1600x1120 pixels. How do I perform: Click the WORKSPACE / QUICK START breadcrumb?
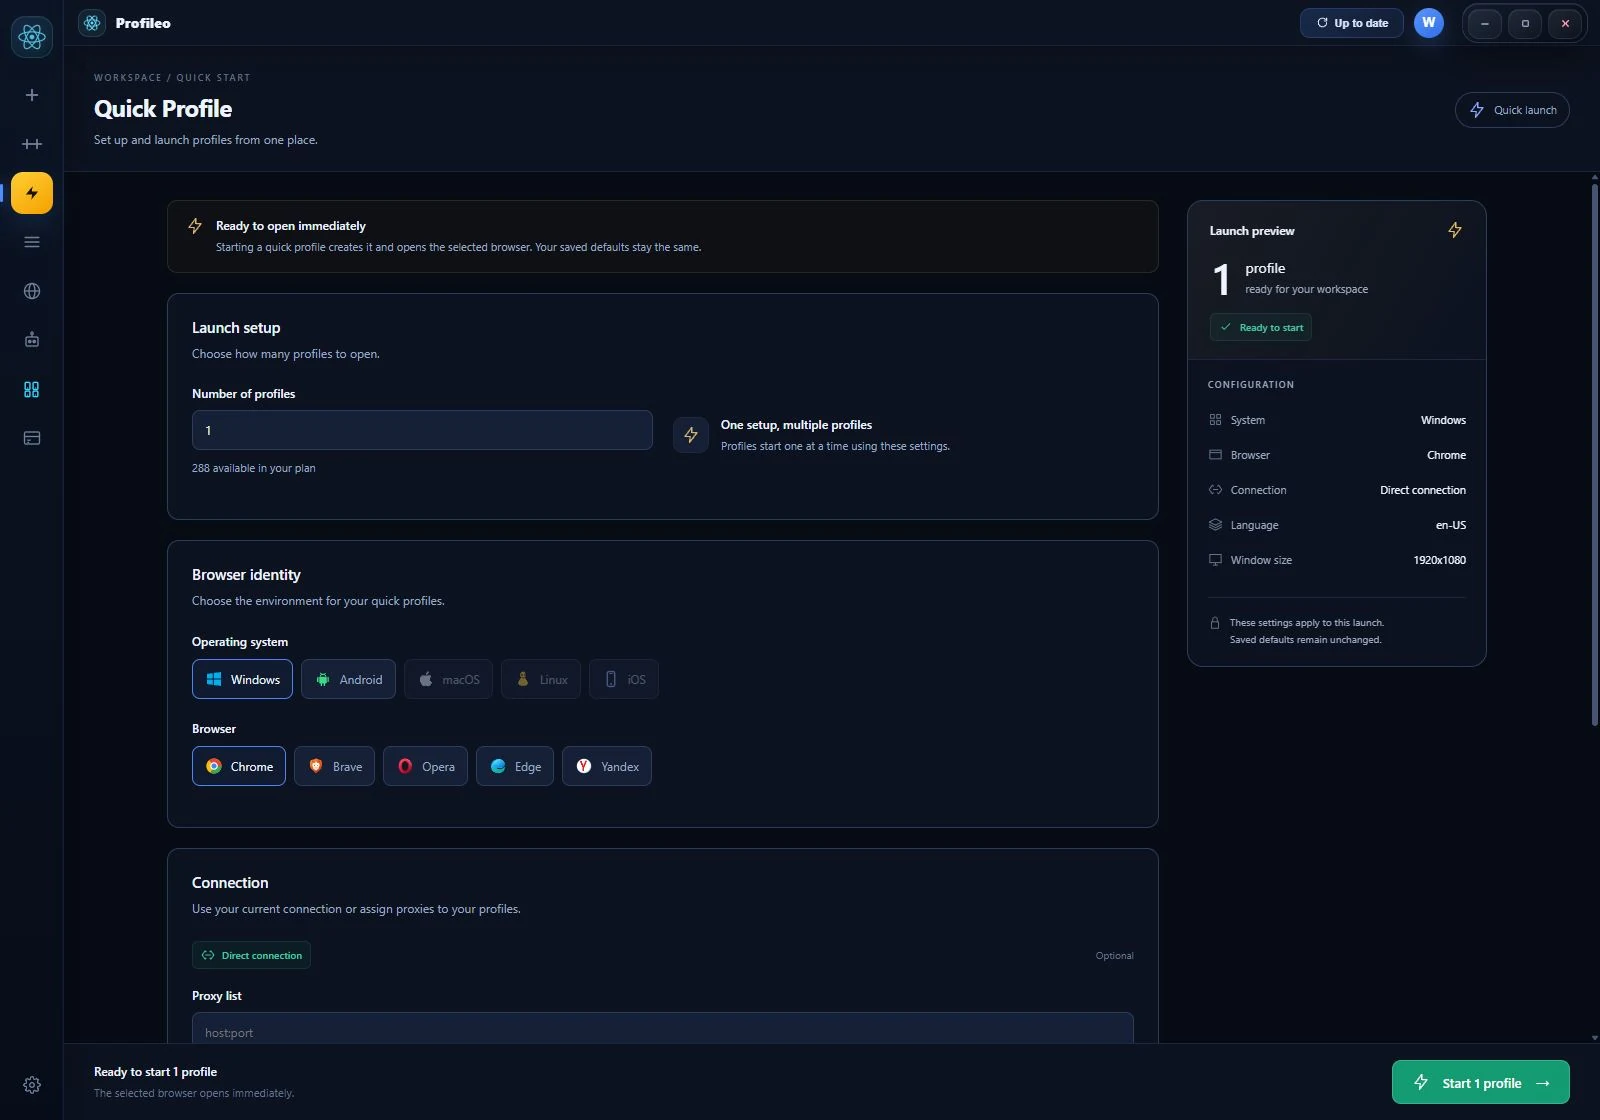click(172, 77)
